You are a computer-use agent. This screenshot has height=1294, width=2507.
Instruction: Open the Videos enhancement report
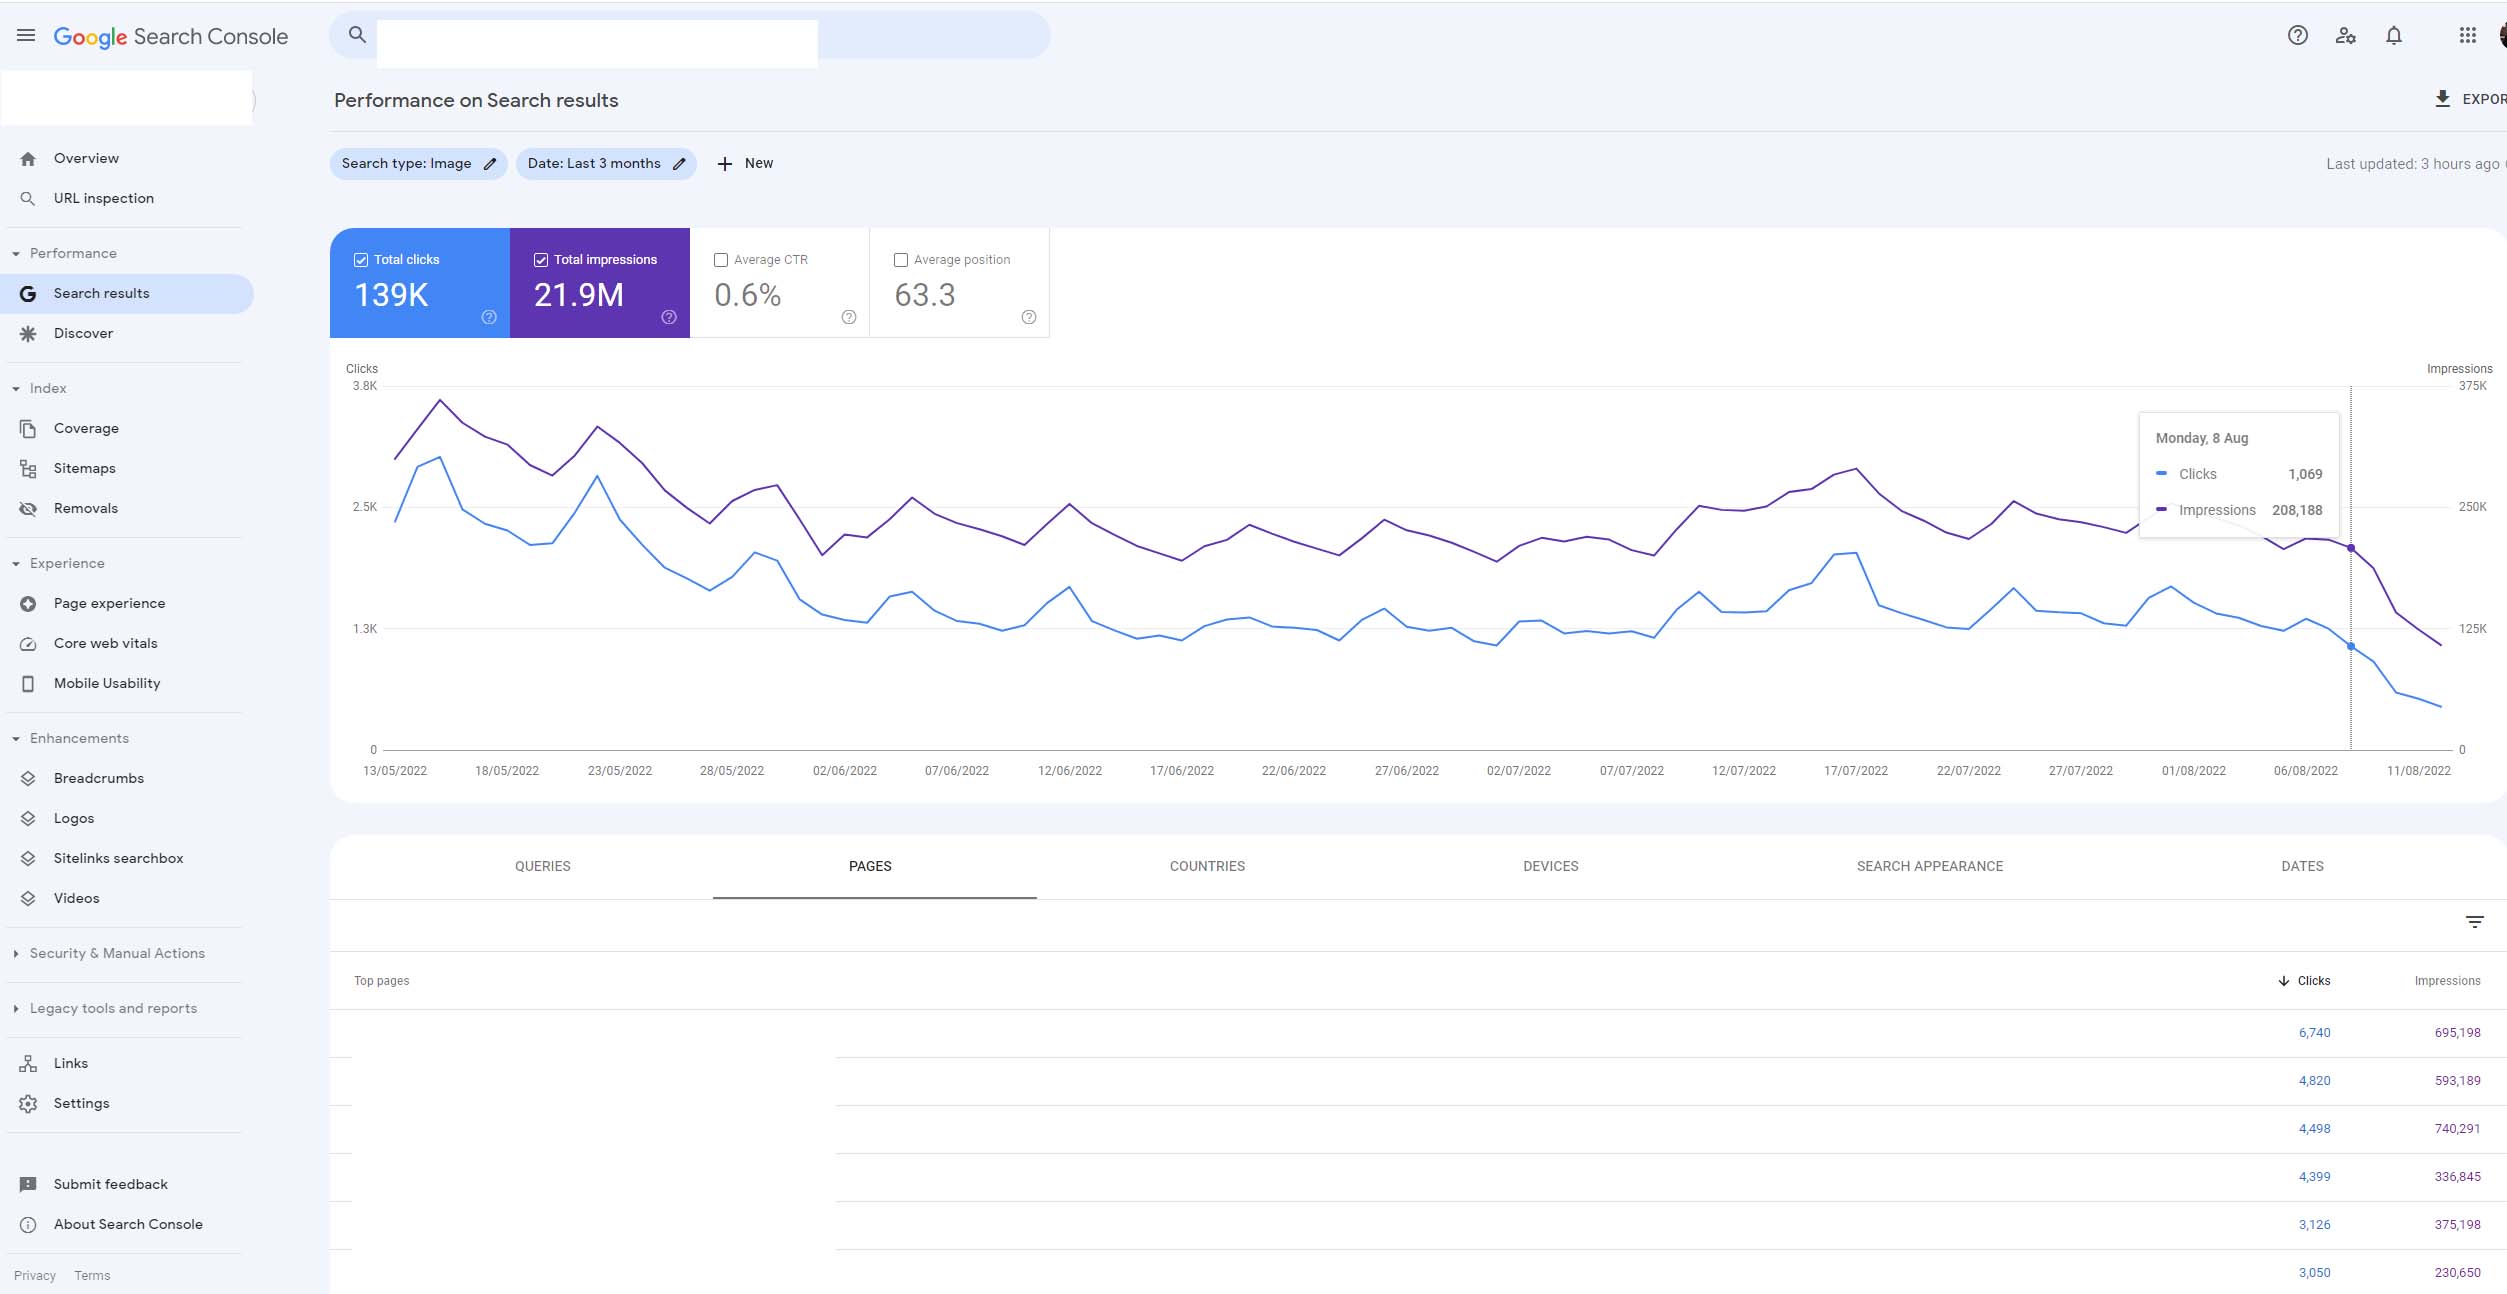click(x=76, y=899)
